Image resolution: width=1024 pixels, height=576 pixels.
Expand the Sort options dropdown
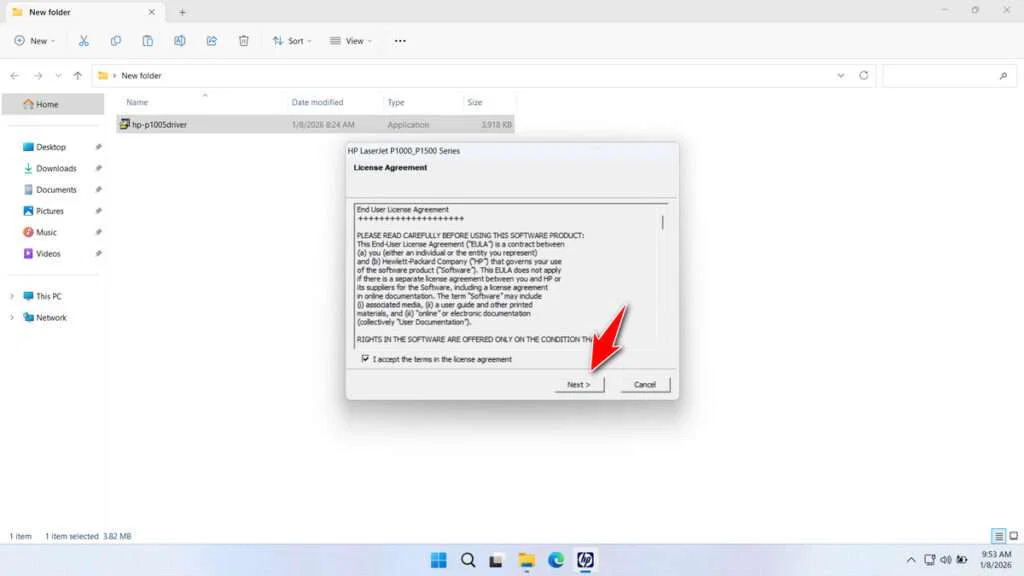pos(291,40)
